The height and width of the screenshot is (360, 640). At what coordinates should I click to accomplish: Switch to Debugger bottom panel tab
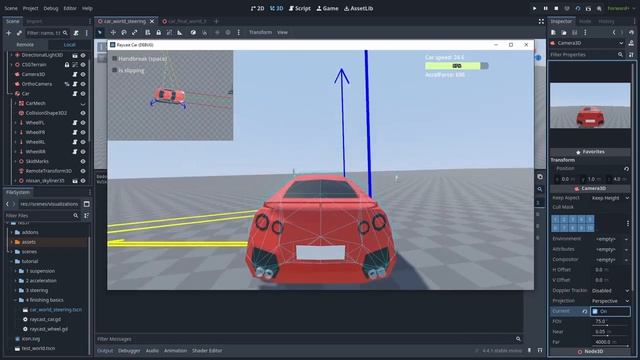tap(129, 351)
